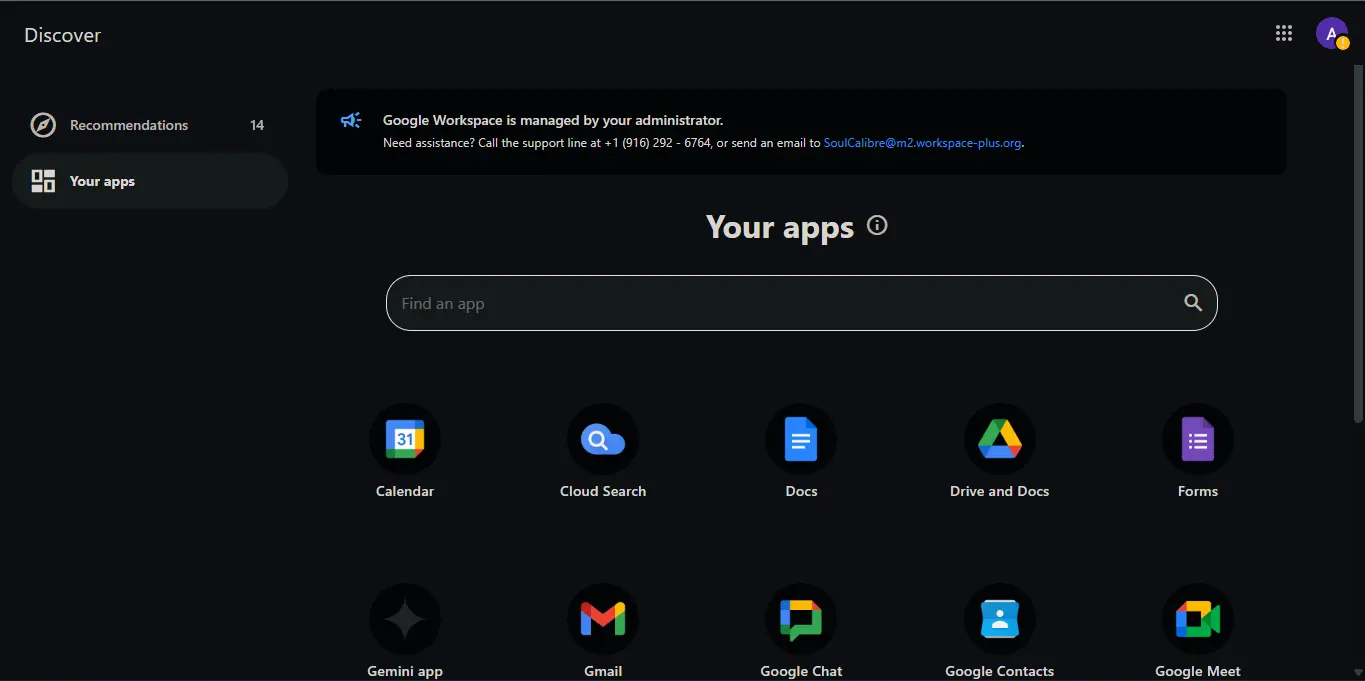Email SoulCalibre@m2.workspace-plus.org support link
Image resolution: width=1365 pixels, height=681 pixels.
point(922,143)
